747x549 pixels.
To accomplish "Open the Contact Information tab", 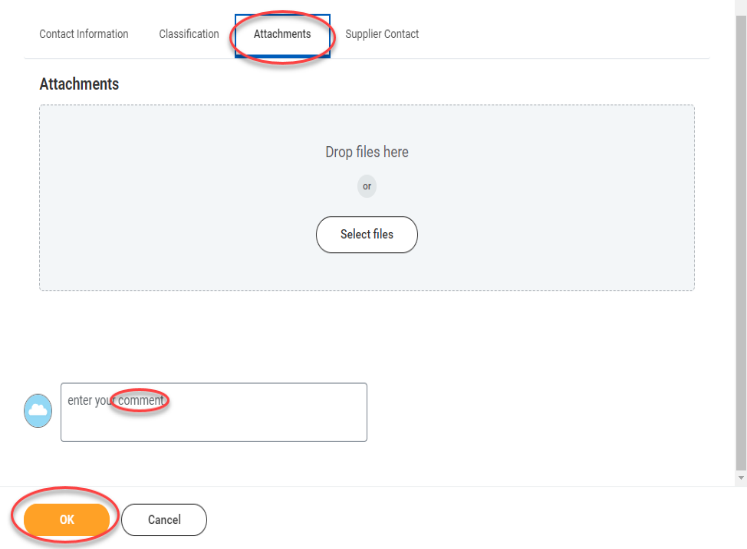I will click(x=84, y=34).
